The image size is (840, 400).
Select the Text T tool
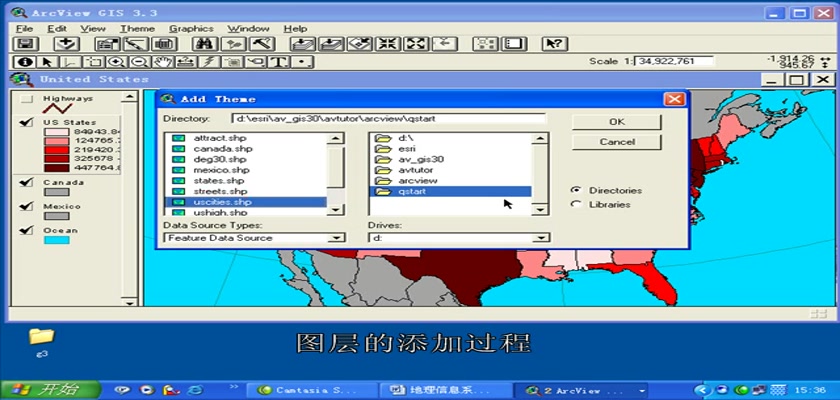278,62
